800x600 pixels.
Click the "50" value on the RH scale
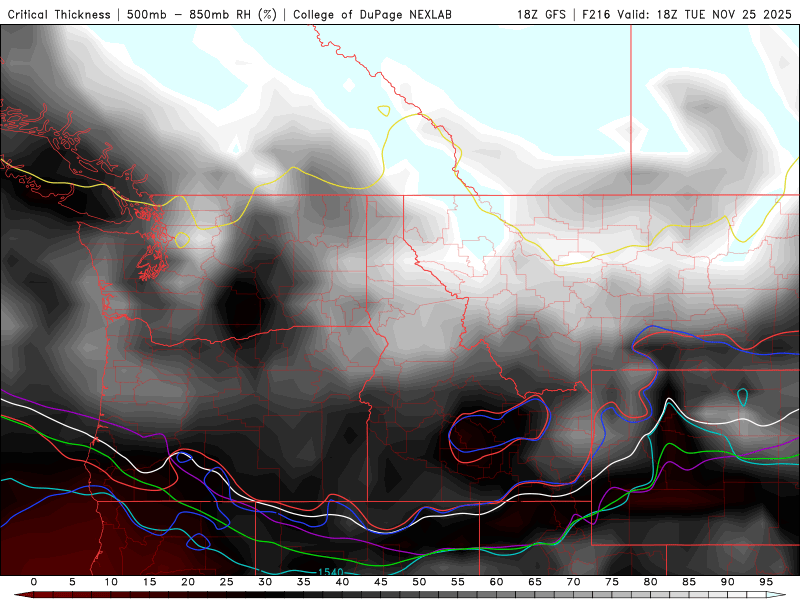point(419,582)
